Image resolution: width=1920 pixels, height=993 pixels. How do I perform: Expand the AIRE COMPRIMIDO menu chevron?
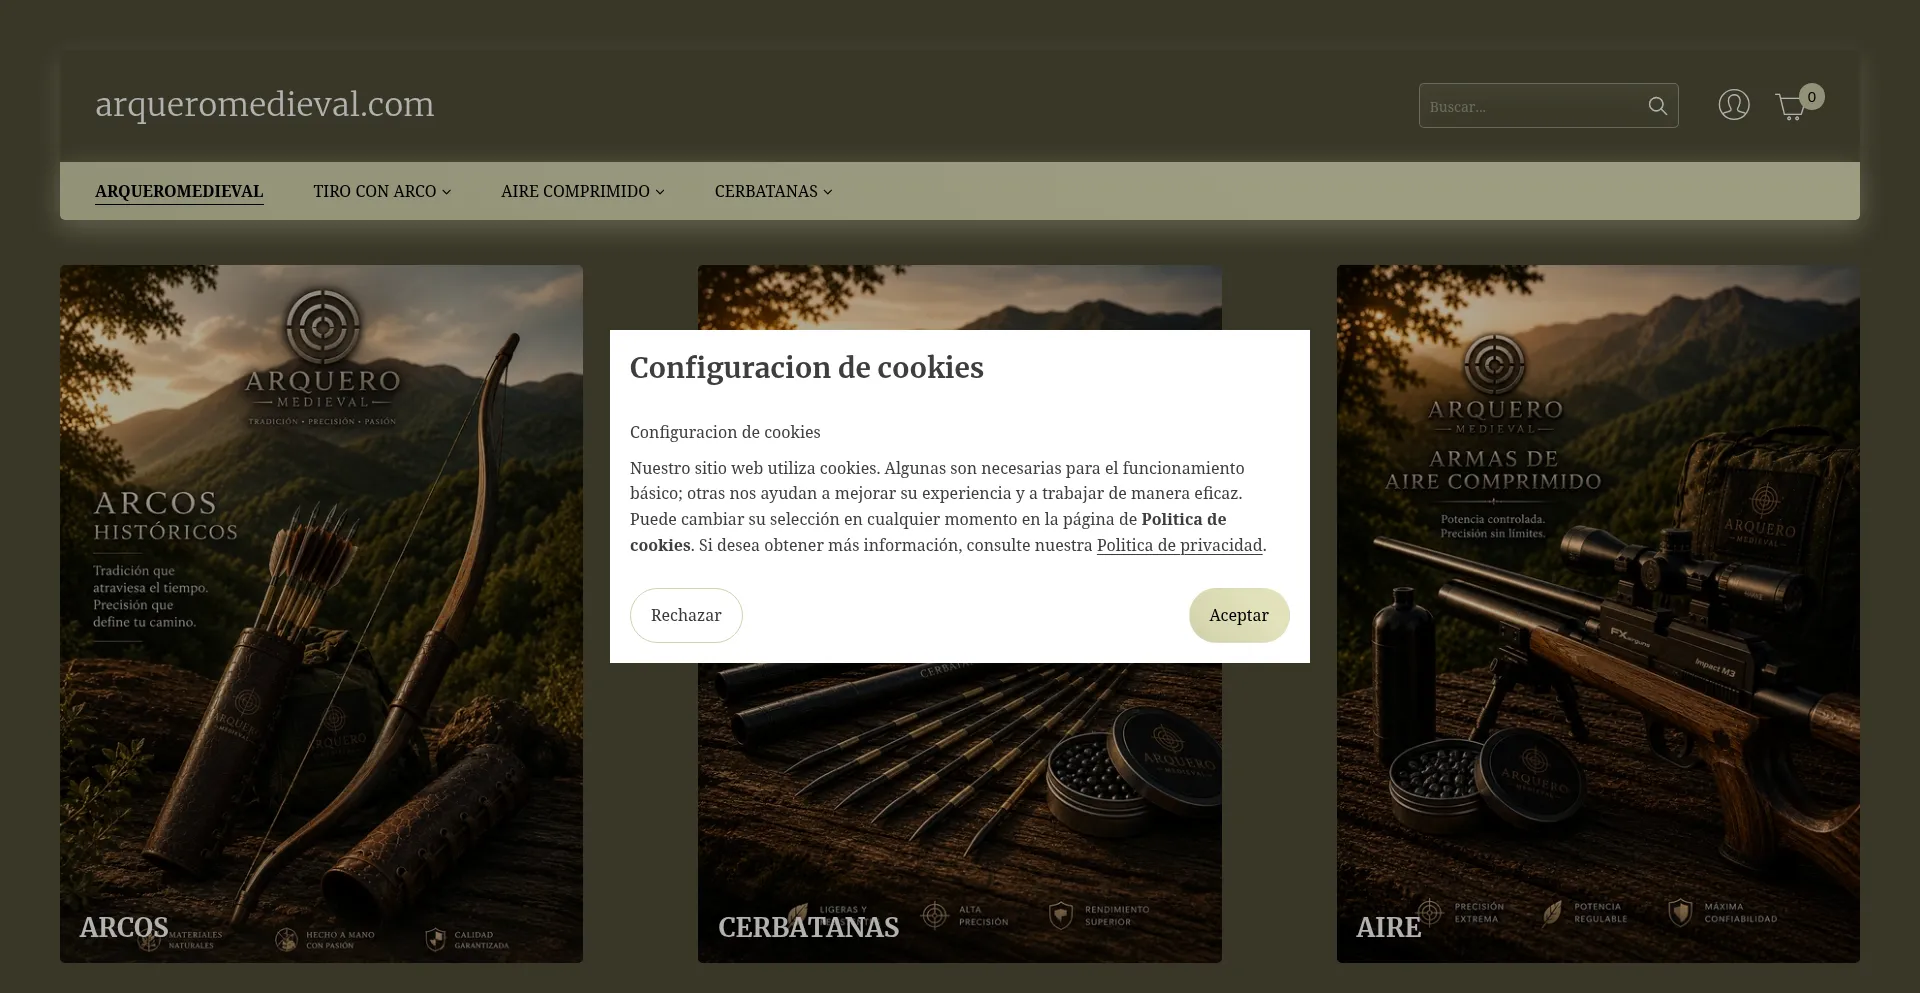pos(660,192)
